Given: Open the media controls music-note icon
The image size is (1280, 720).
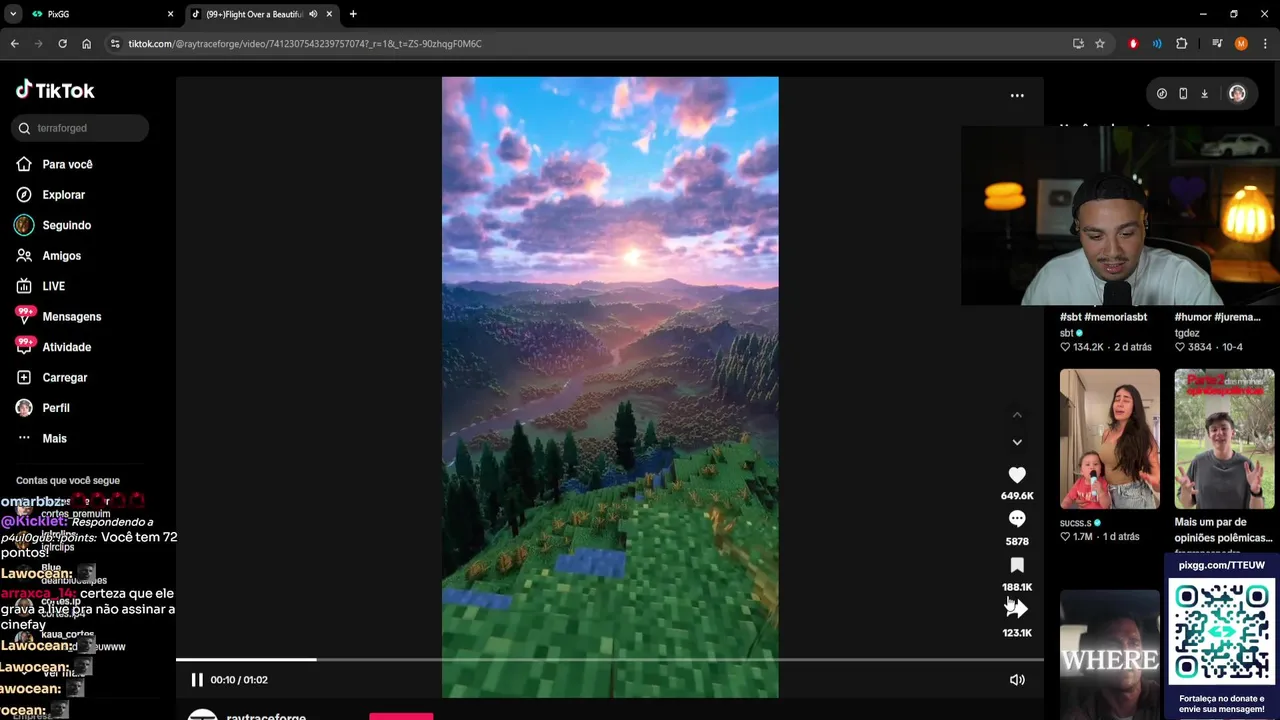Looking at the screenshot, I should (x=1217, y=44).
